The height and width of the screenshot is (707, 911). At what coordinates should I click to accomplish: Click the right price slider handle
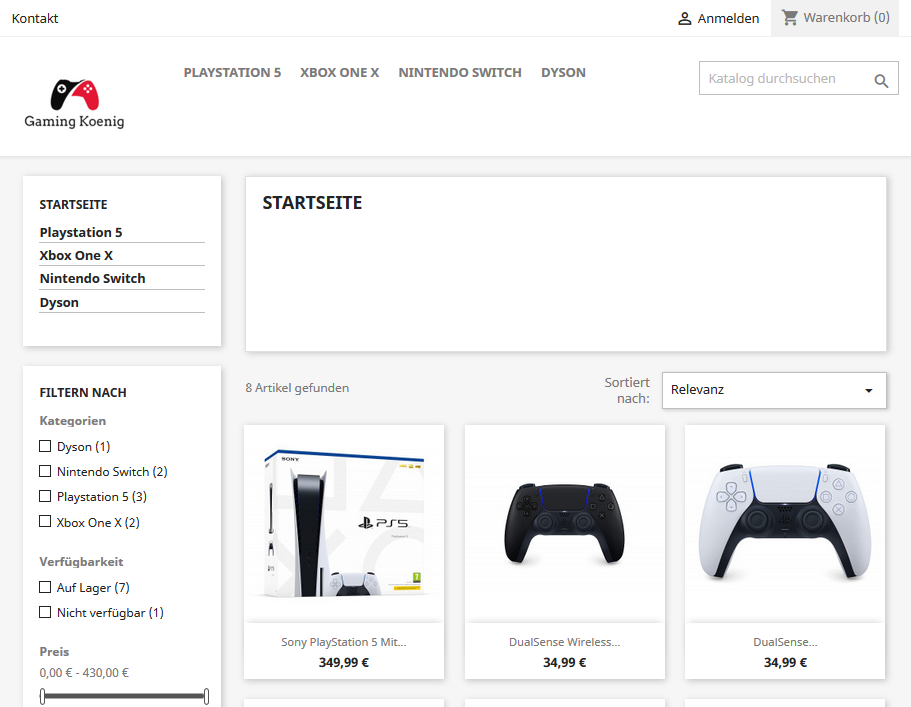(x=206, y=696)
